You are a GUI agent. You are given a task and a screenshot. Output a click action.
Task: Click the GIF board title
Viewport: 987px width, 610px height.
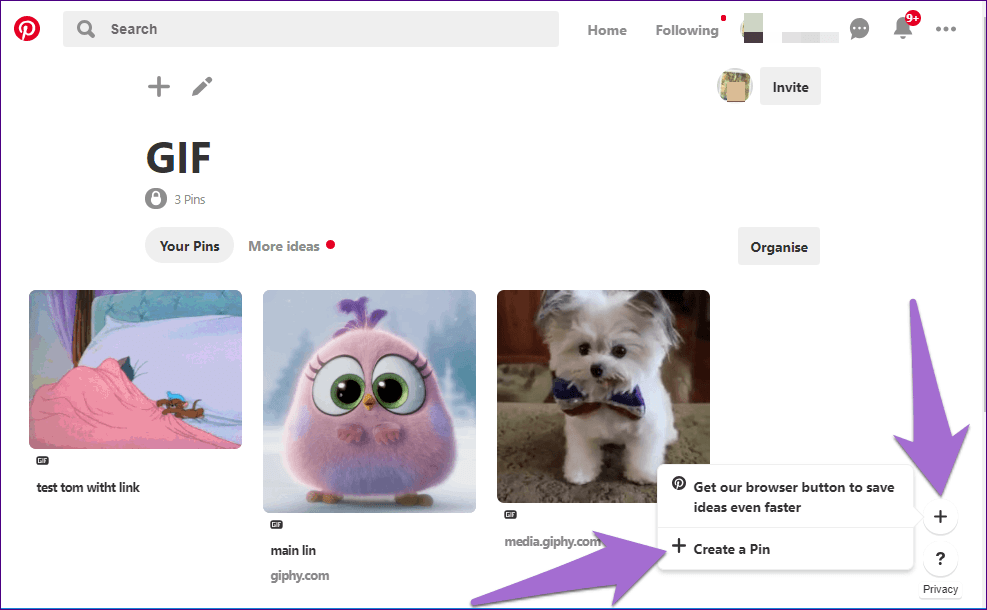(x=178, y=157)
